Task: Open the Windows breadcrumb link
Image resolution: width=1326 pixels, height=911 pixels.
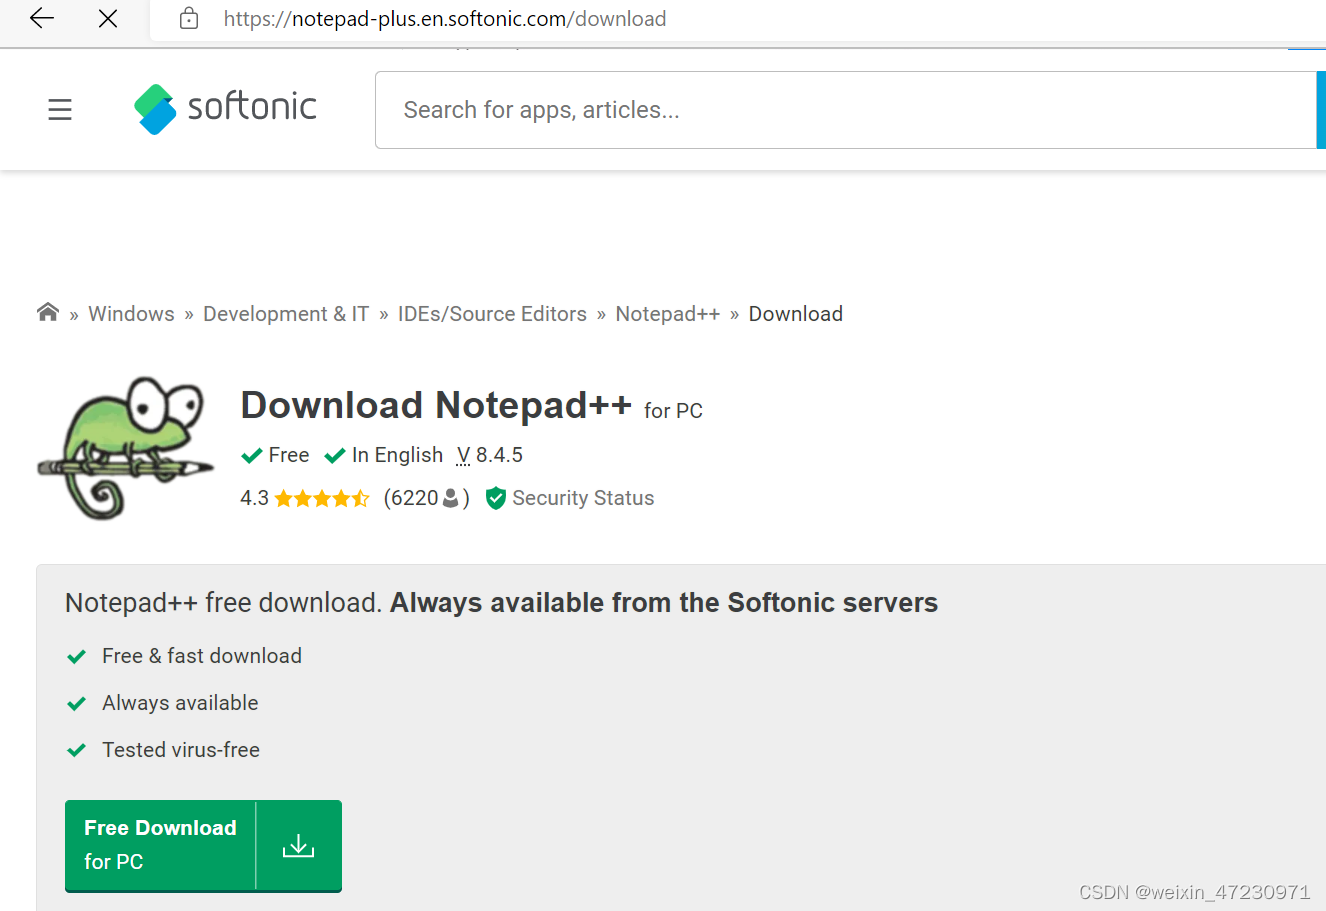Action: coord(131,313)
